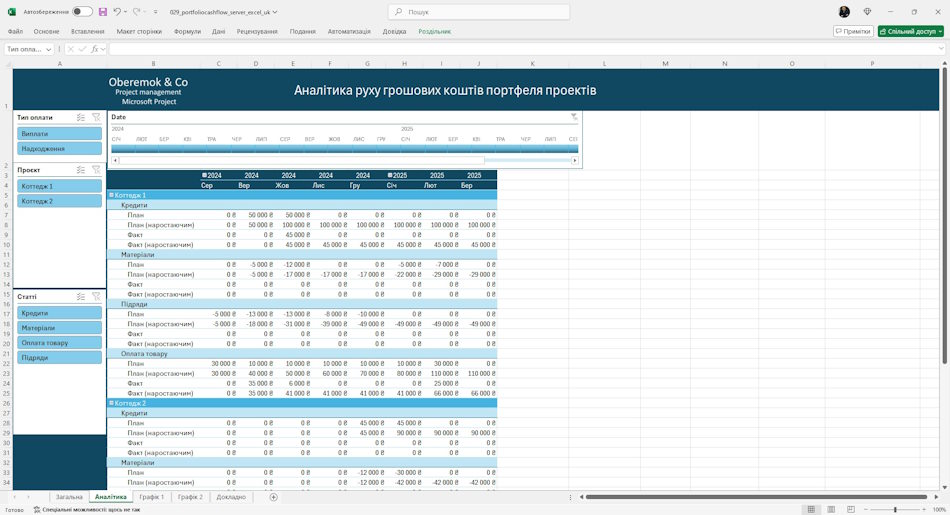Toggle the Автозбереження switch
Image resolution: width=950 pixels, height=515 pixels.
pyautogui.click(x=82, y=12)
